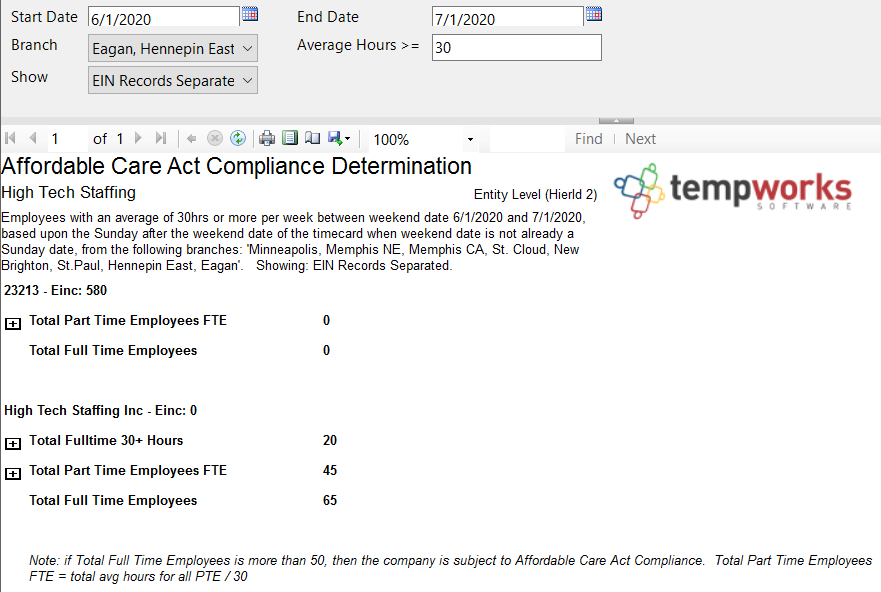This screenshot has height=592, width=881.
Task: Print the report
Action: [267, 138]
